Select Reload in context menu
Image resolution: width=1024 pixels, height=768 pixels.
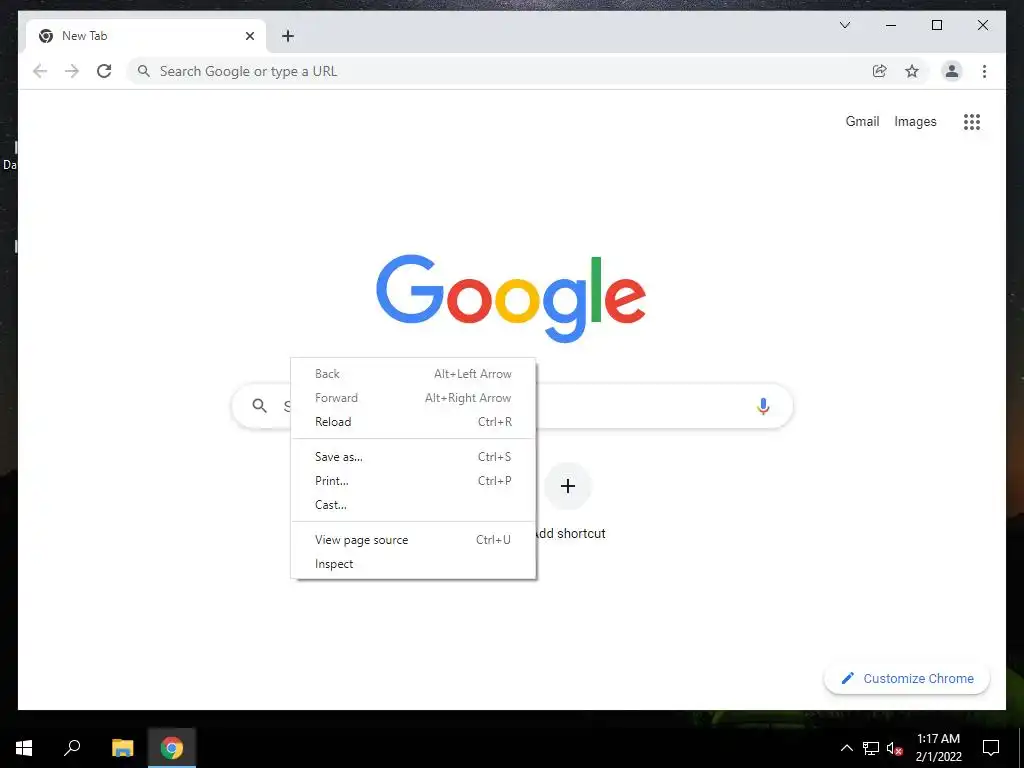tap(413, 422)
